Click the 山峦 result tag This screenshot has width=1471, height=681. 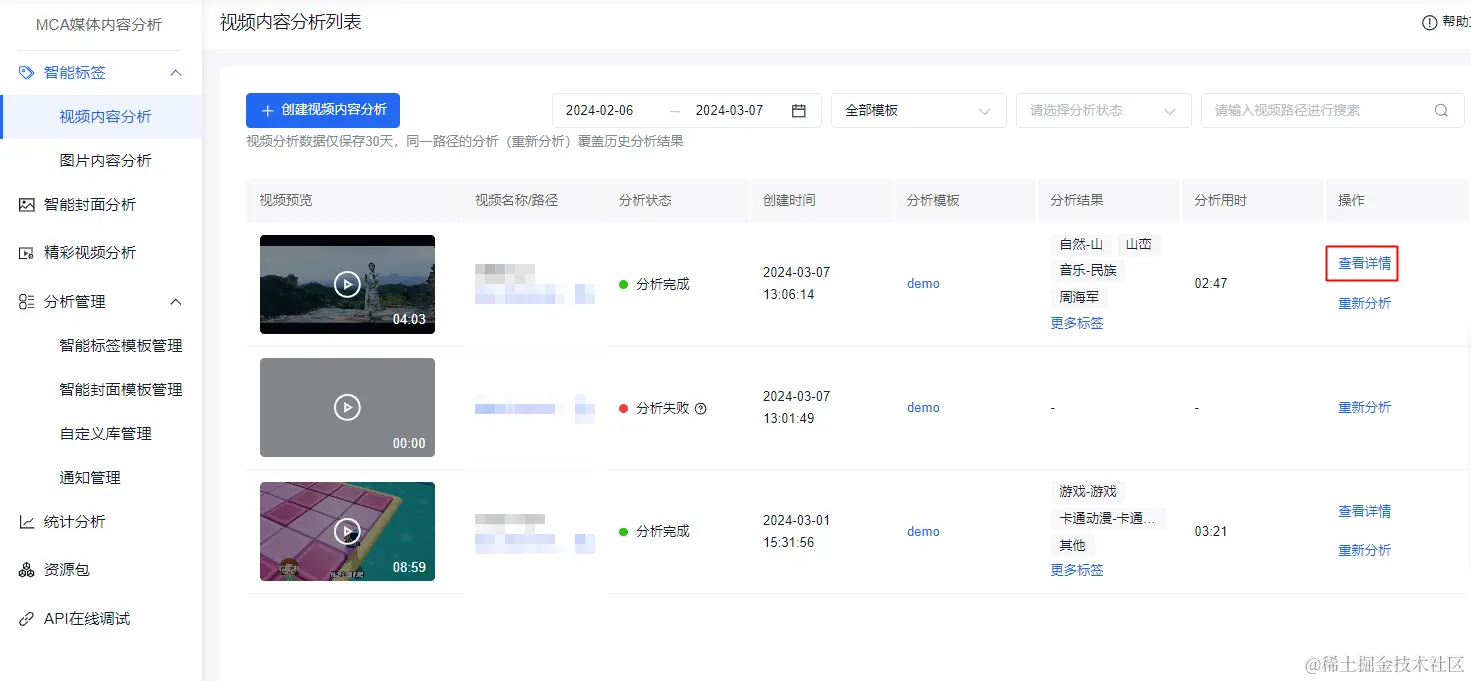(1138, 244)
